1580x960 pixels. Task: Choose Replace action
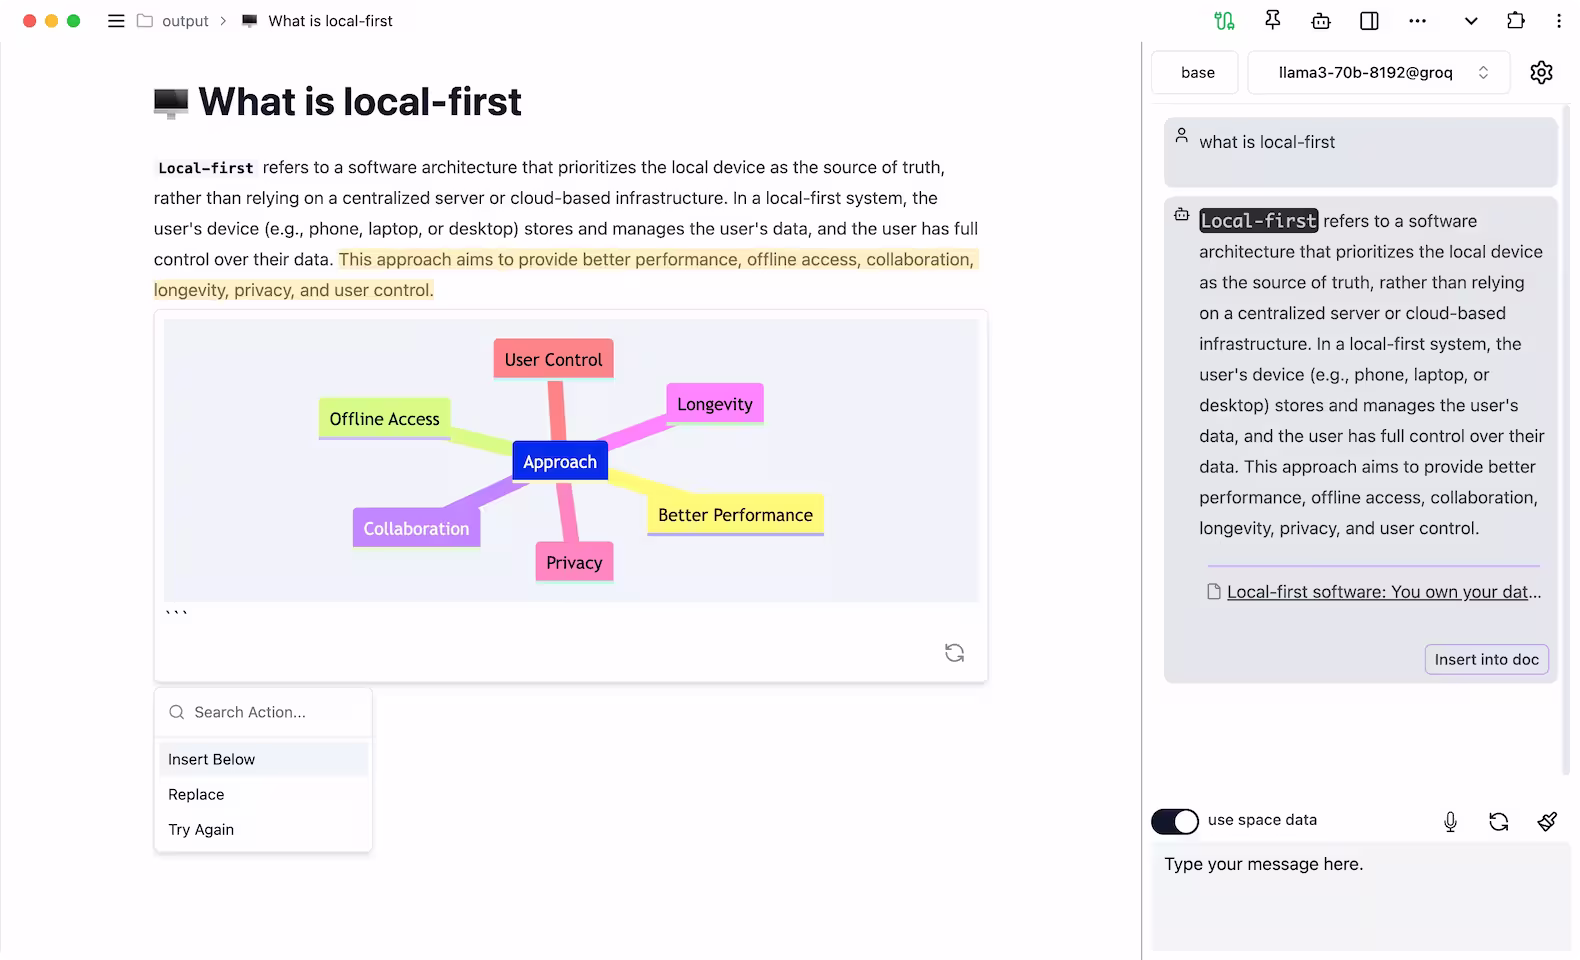pos(263,794)
